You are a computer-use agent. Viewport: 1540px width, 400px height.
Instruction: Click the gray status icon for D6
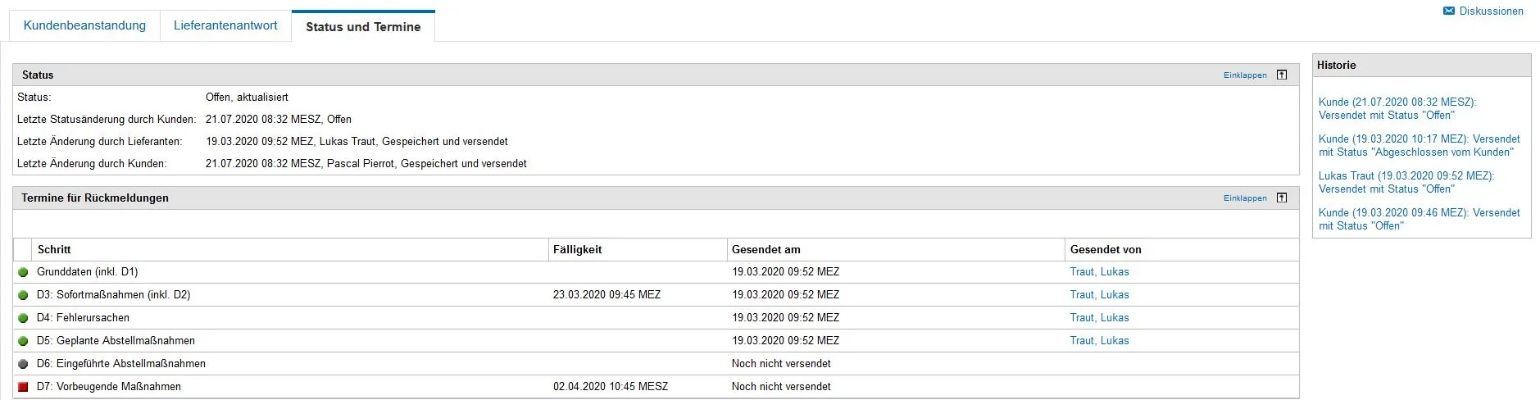pyautogui.click(x=23, y=364)
